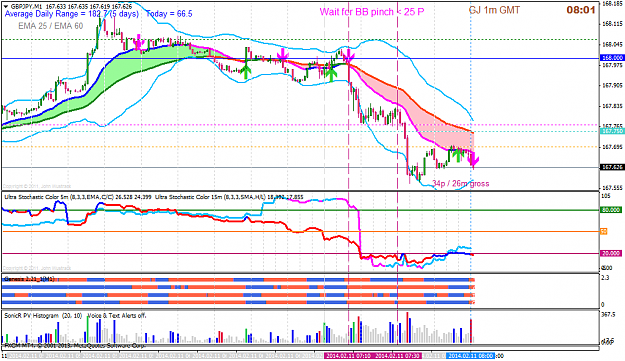The width and height of the screenshot is (625, 361).
Task: Click the Today = 66.5 label
Action: [x=169, y=14]
